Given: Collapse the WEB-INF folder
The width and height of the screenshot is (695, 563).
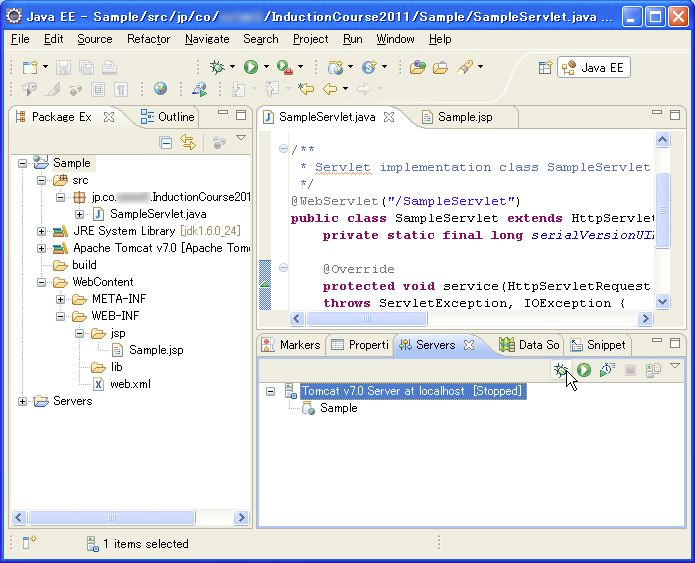Looking at the screenshot, I should pos(60,317).
